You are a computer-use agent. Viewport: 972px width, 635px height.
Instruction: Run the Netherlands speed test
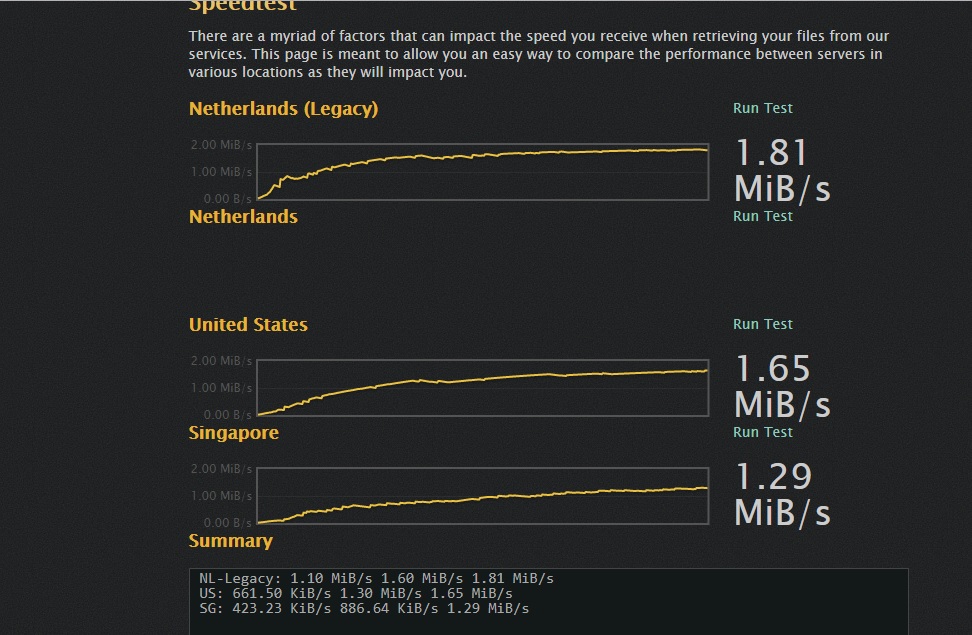click(x=762, y=216)
